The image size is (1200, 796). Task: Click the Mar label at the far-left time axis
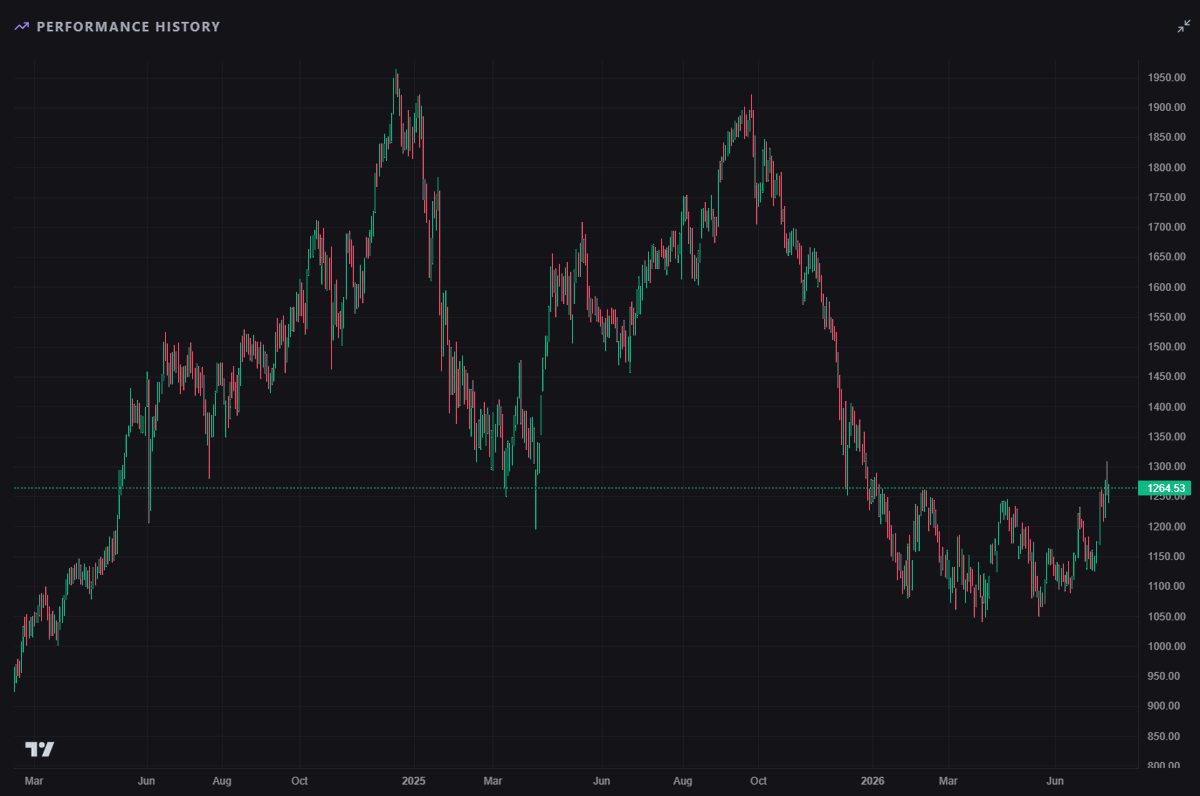pos(33,779)
